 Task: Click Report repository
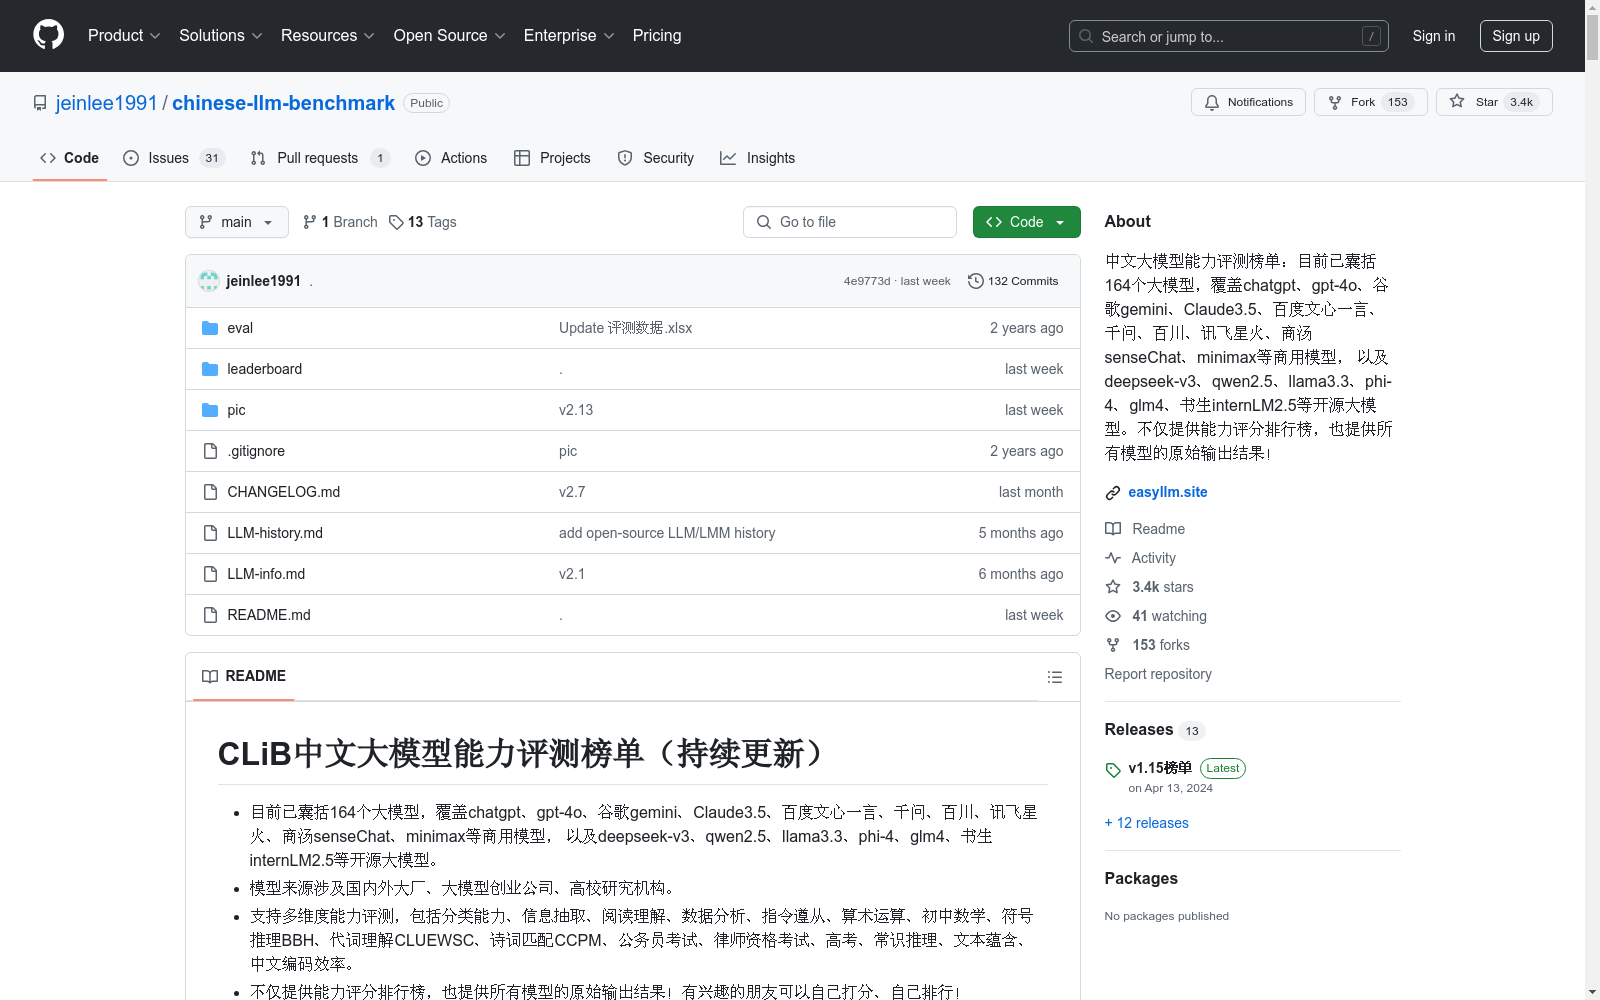(x=1158, y=674)
